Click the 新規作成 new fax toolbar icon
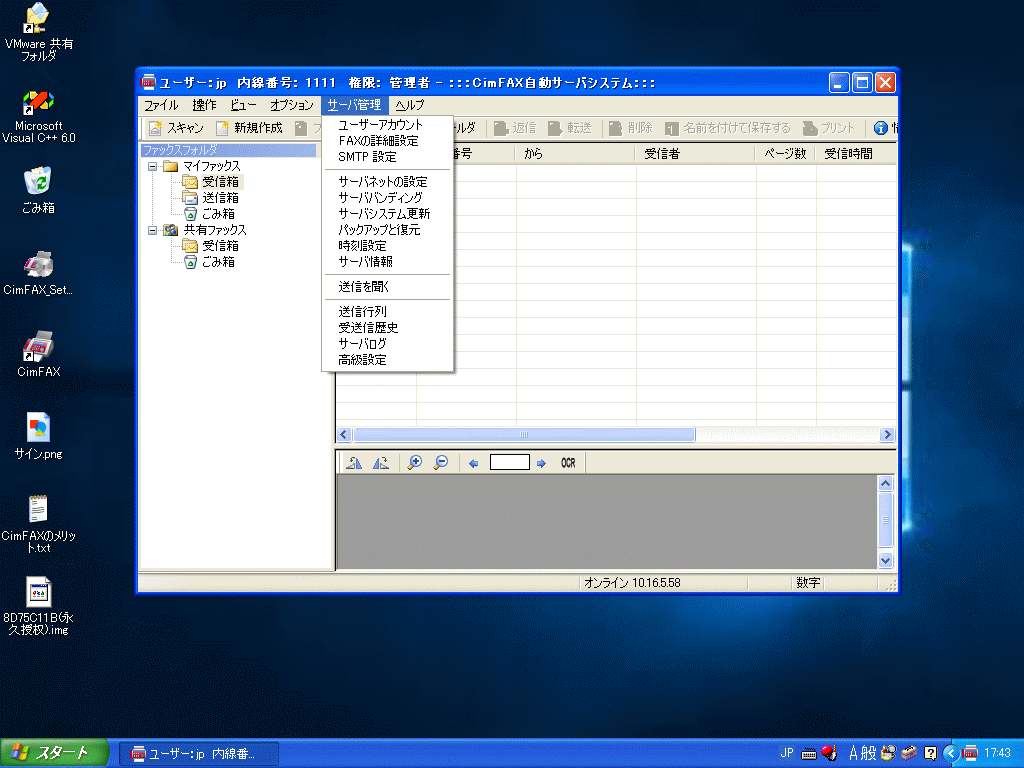1024x768 pixels. coord(223,128)
